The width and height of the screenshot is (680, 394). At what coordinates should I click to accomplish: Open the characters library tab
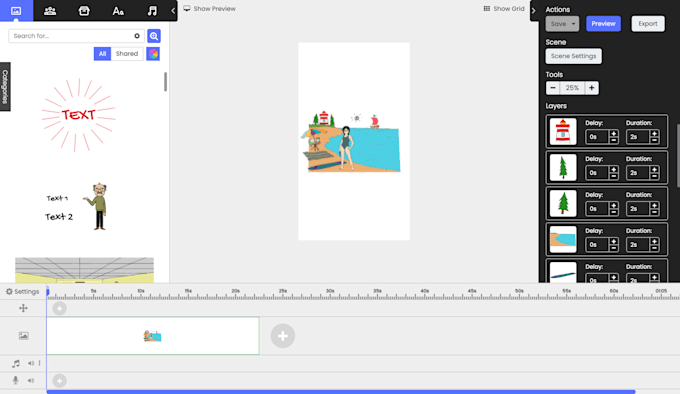pos(50,11)
